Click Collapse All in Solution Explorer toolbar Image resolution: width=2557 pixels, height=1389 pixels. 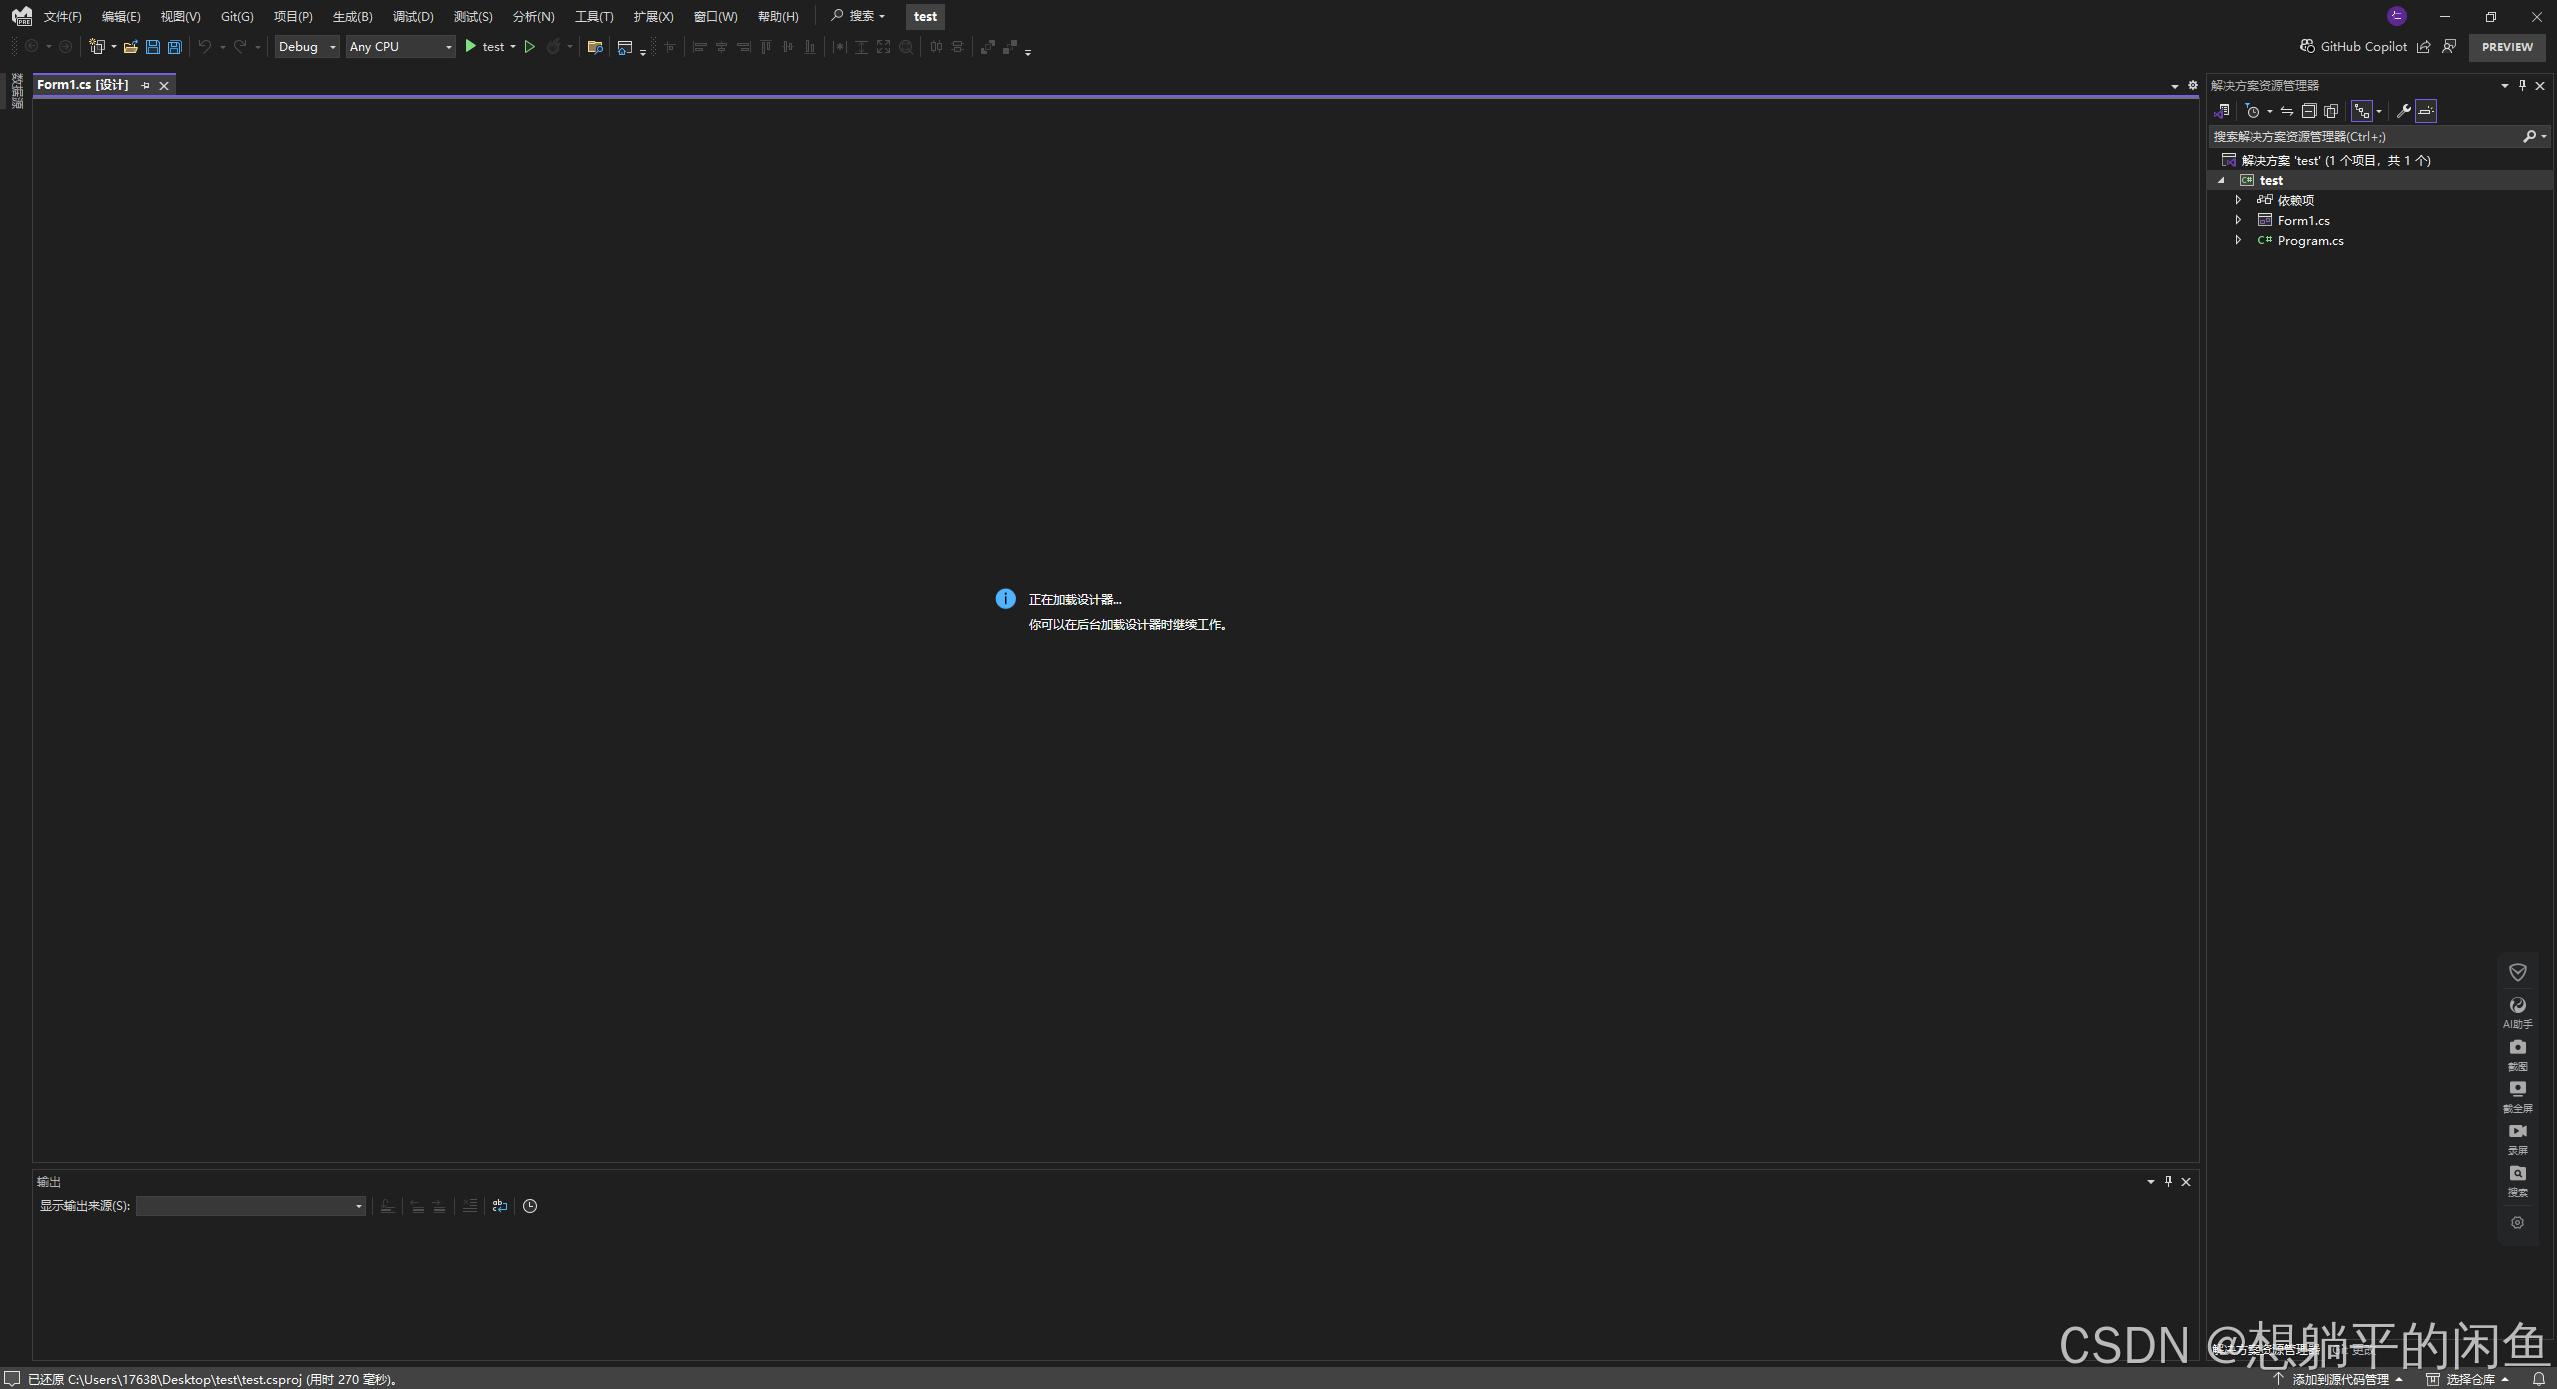(2309, 111)
